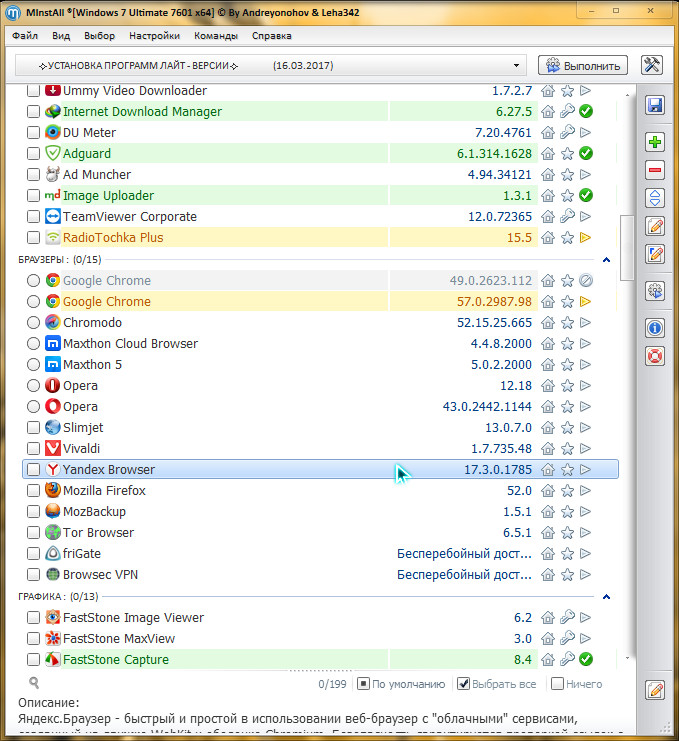Select the Maxthon 5 radio button
The width and height of the screenshot is (679, 741).
[x=33, y=364]
